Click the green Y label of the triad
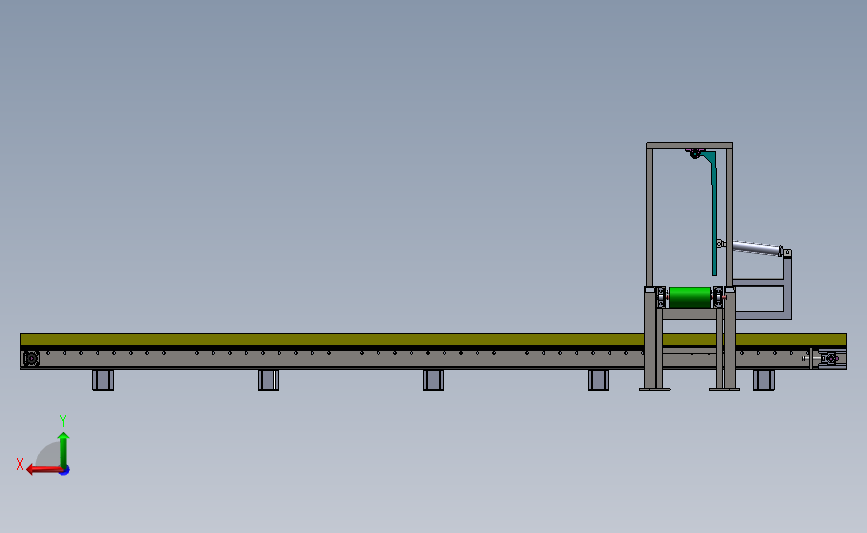Screen dimensions: 867x533 tap(63, 421)
